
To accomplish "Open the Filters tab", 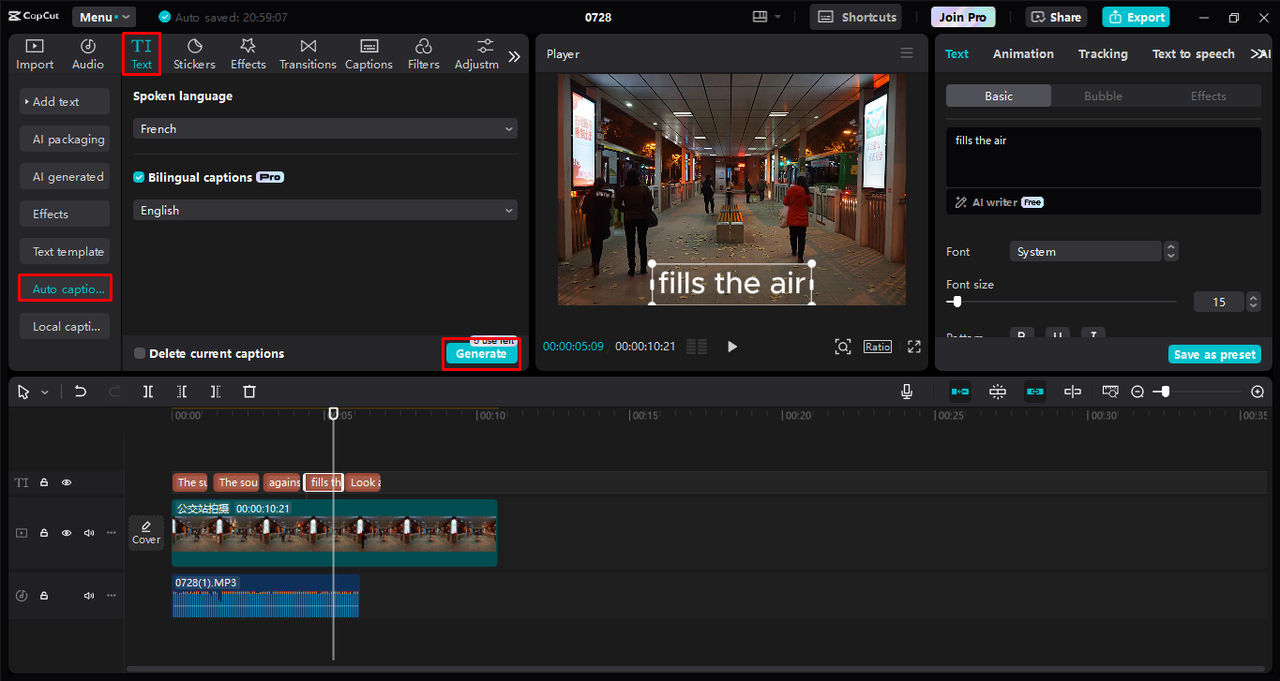I will point(423,54).
